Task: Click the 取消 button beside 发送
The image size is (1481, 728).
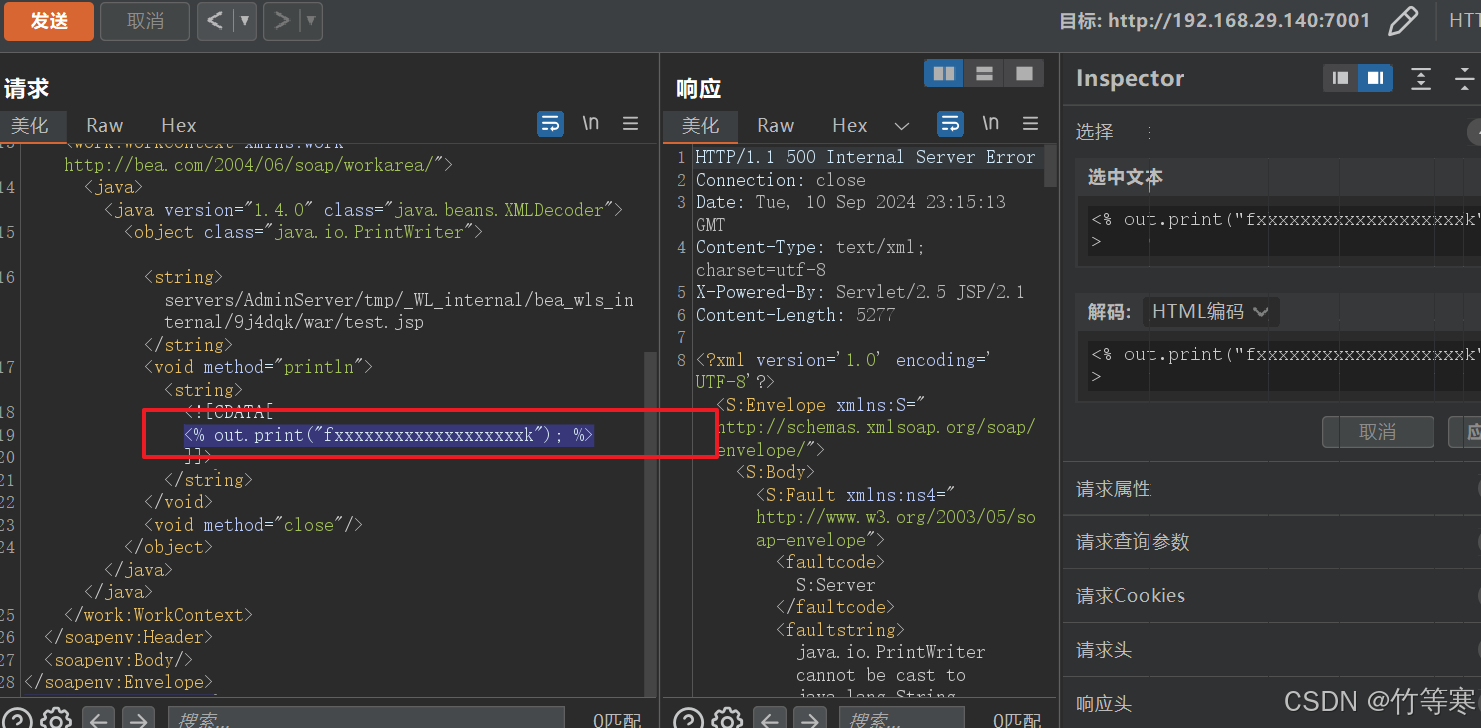Action: coord(146,21)
